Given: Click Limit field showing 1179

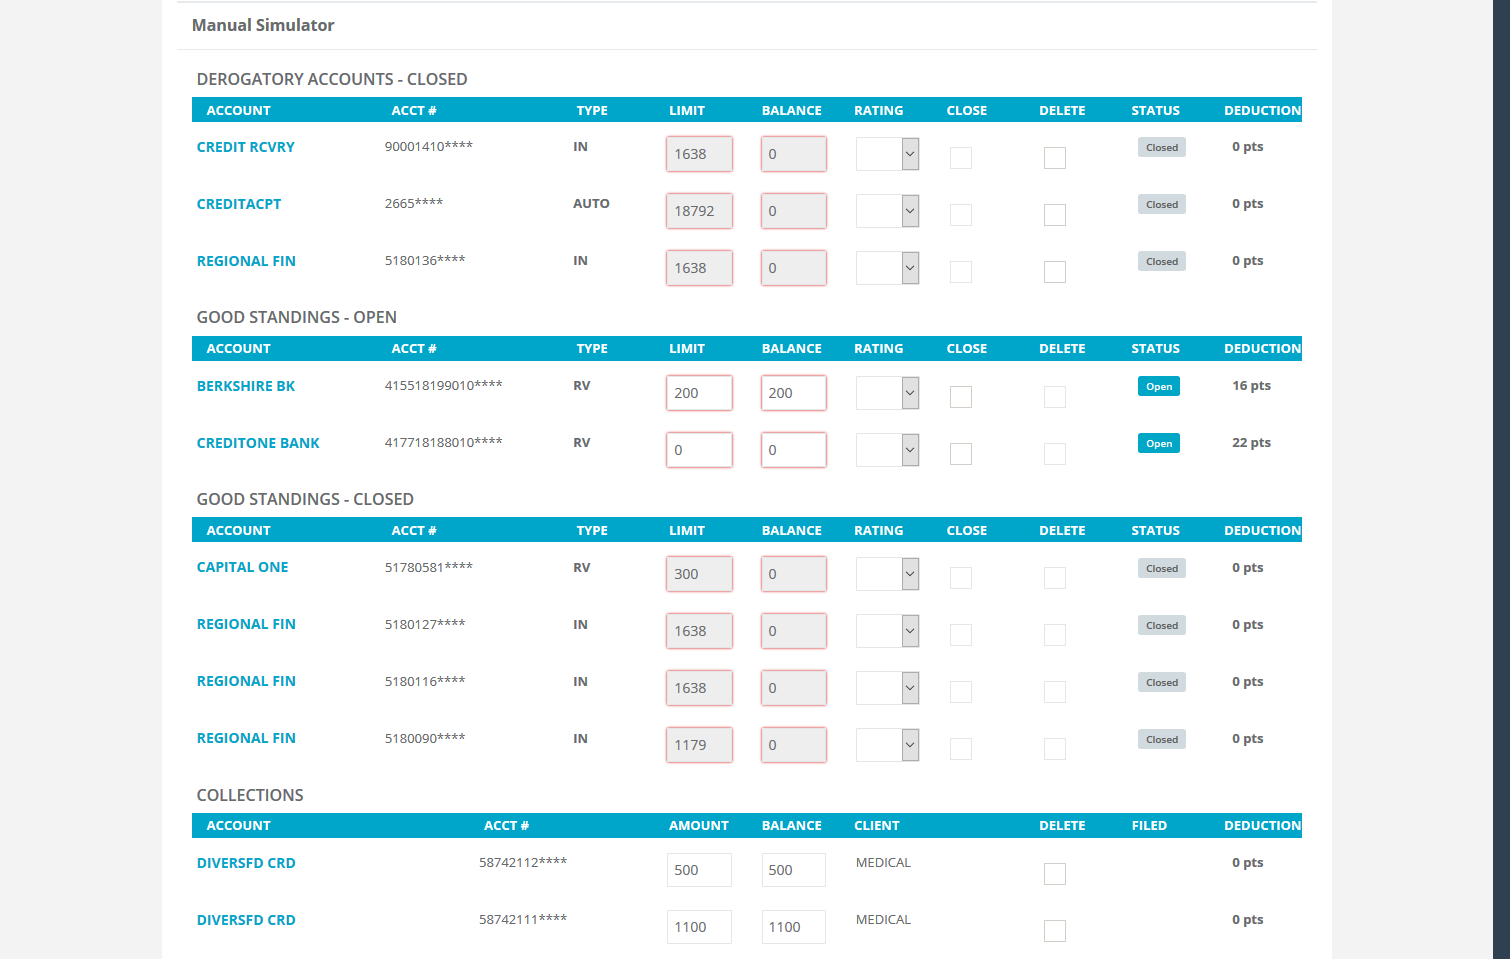Looking at the screenshot, I should (x=699, y=745).
